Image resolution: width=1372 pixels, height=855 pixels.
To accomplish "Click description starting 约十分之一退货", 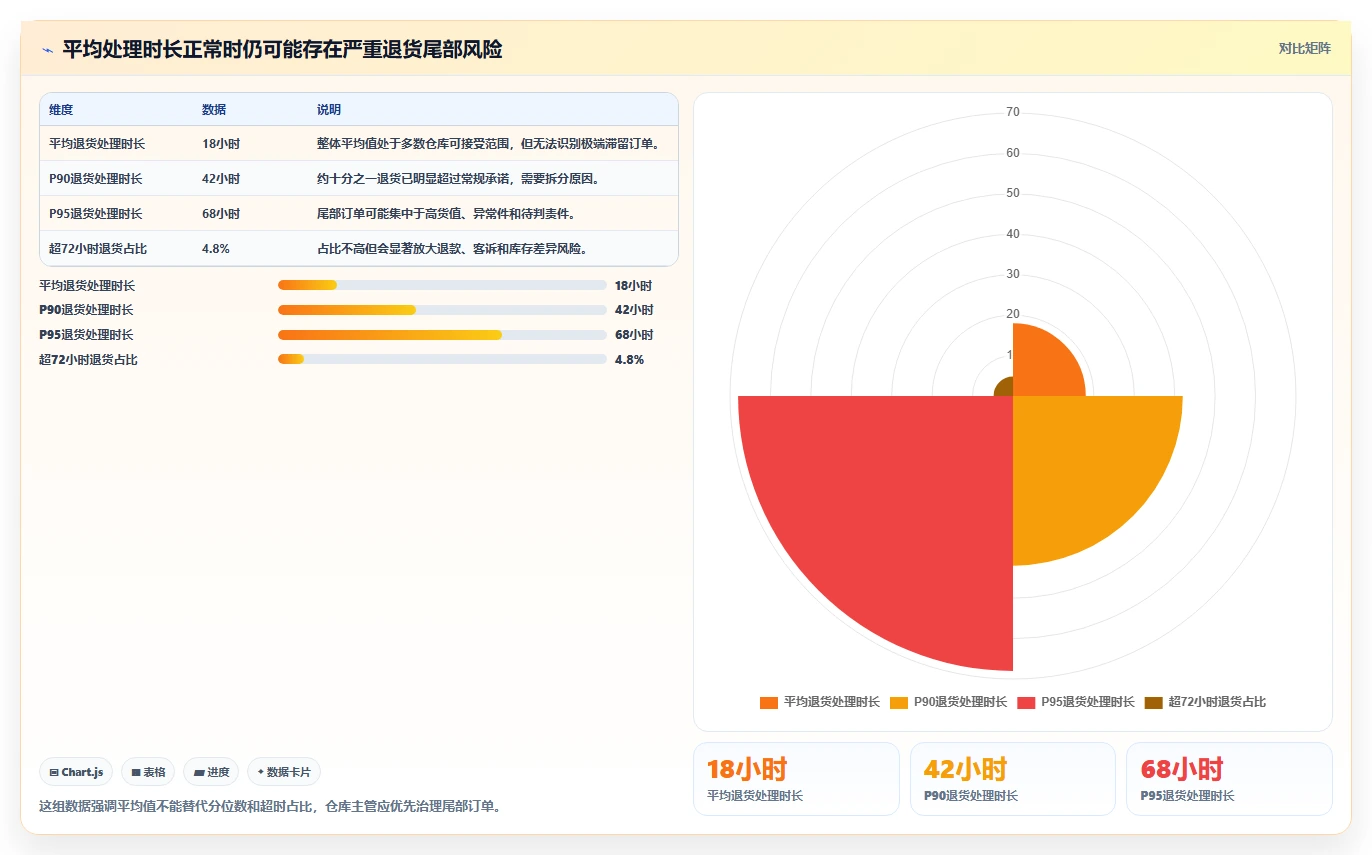I will tap(458, 179).
